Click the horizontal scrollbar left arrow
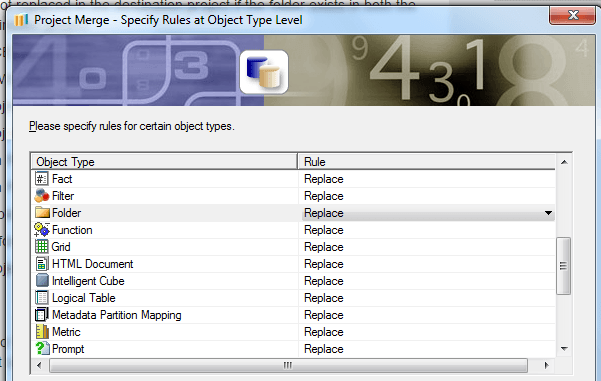Screen dimensions: 601x381 point(39,365)
